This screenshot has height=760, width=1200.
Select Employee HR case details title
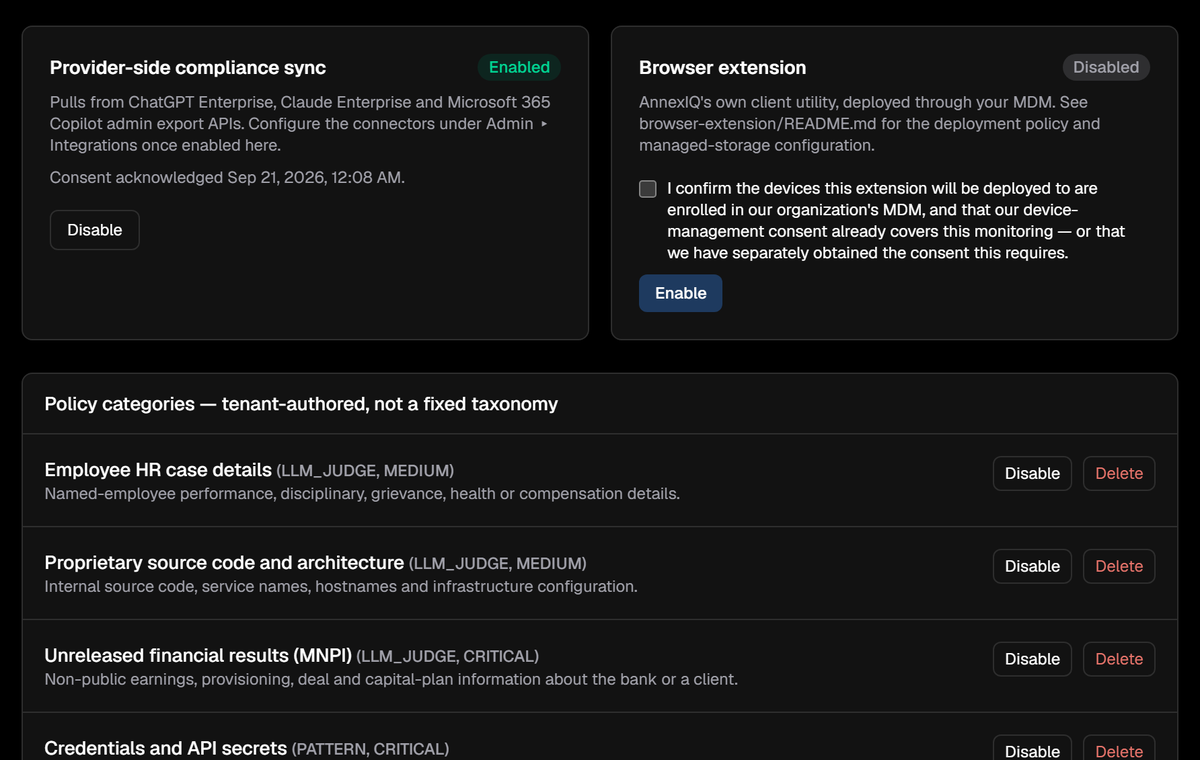point(158,470)
